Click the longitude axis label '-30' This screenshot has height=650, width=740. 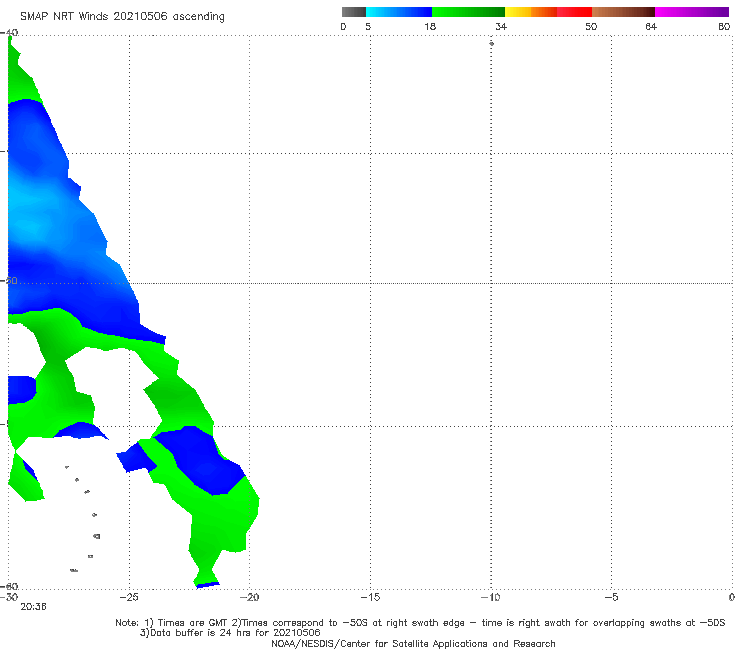9,597
